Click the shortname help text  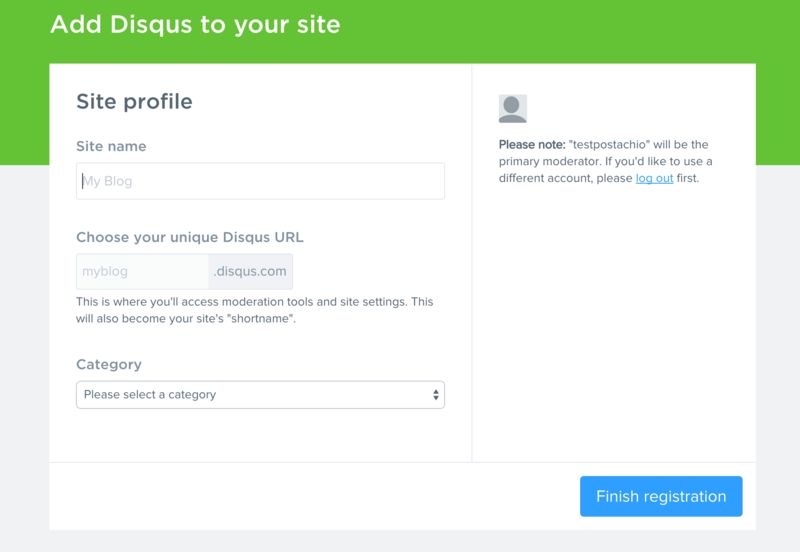tap(254, 310)
